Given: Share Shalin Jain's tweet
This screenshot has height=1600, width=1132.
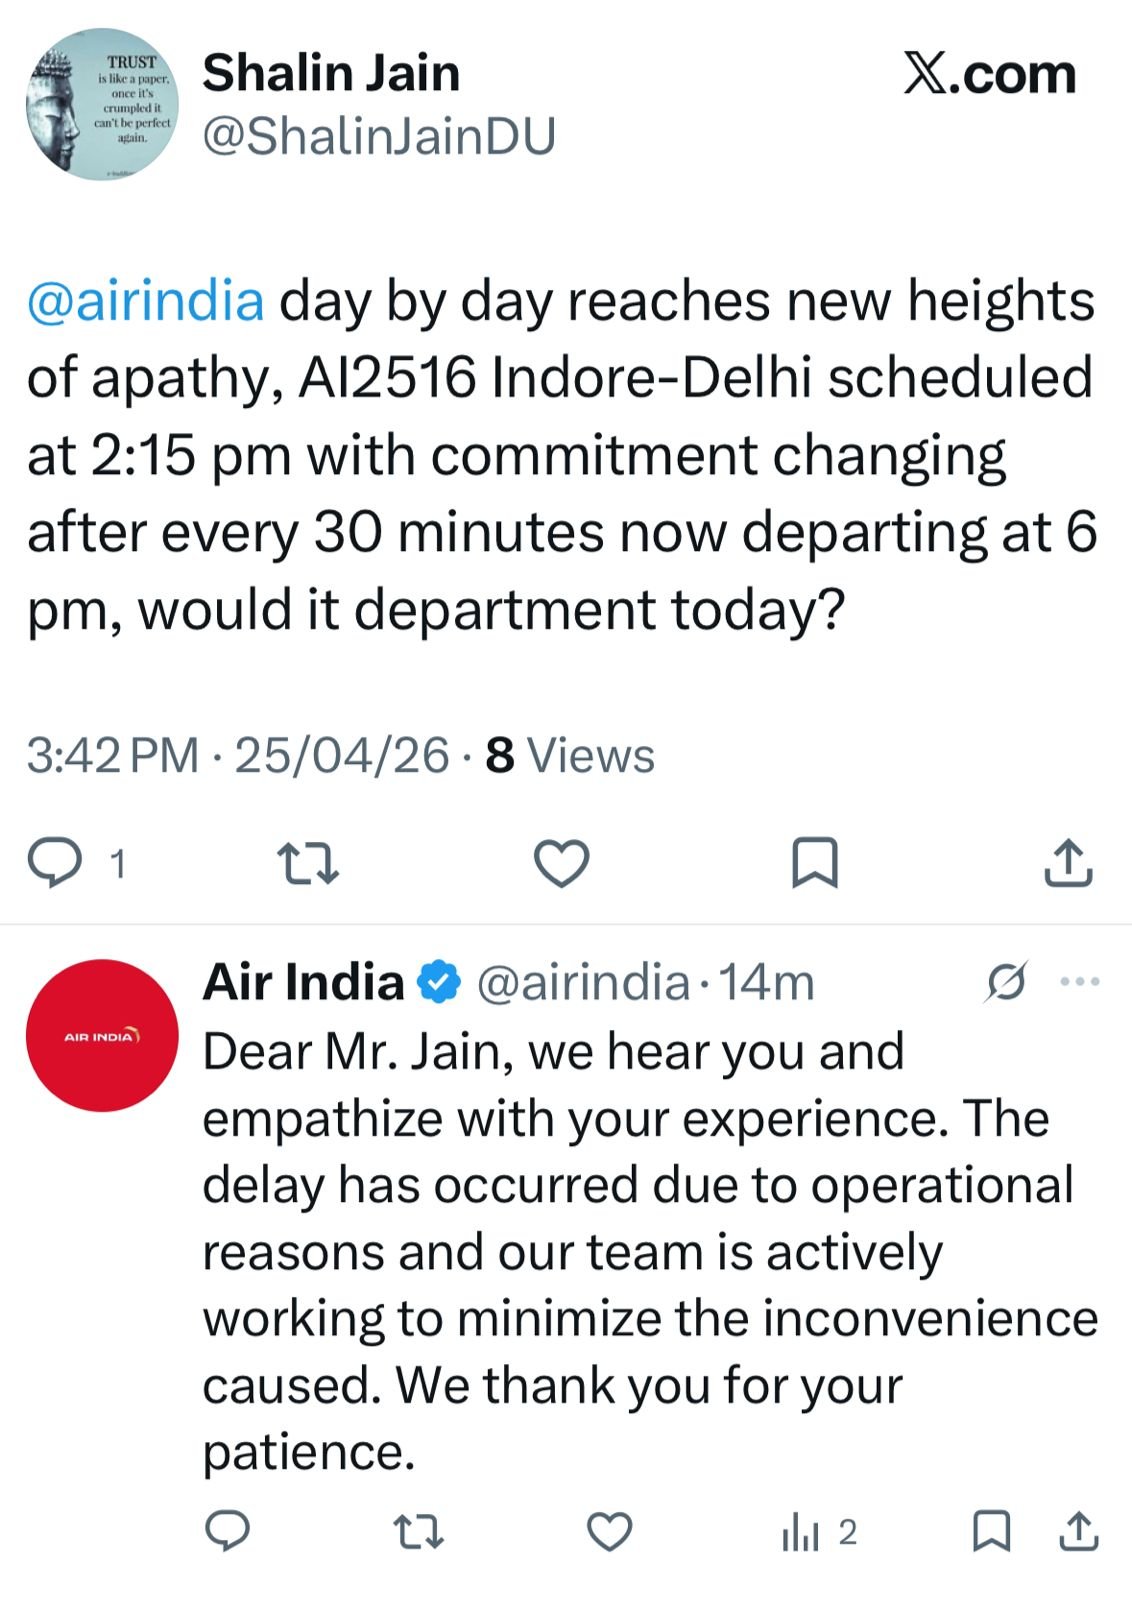Looking at the screenshot, I should point(1068,863).
